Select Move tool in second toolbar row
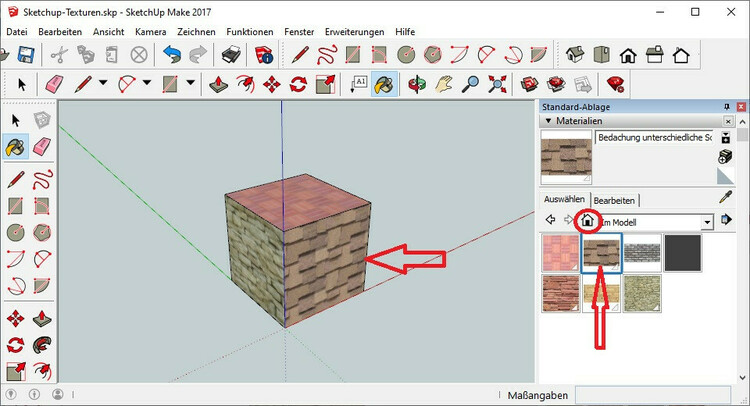The width and height of the screenshot is (750, 406). tap(272, 85)
